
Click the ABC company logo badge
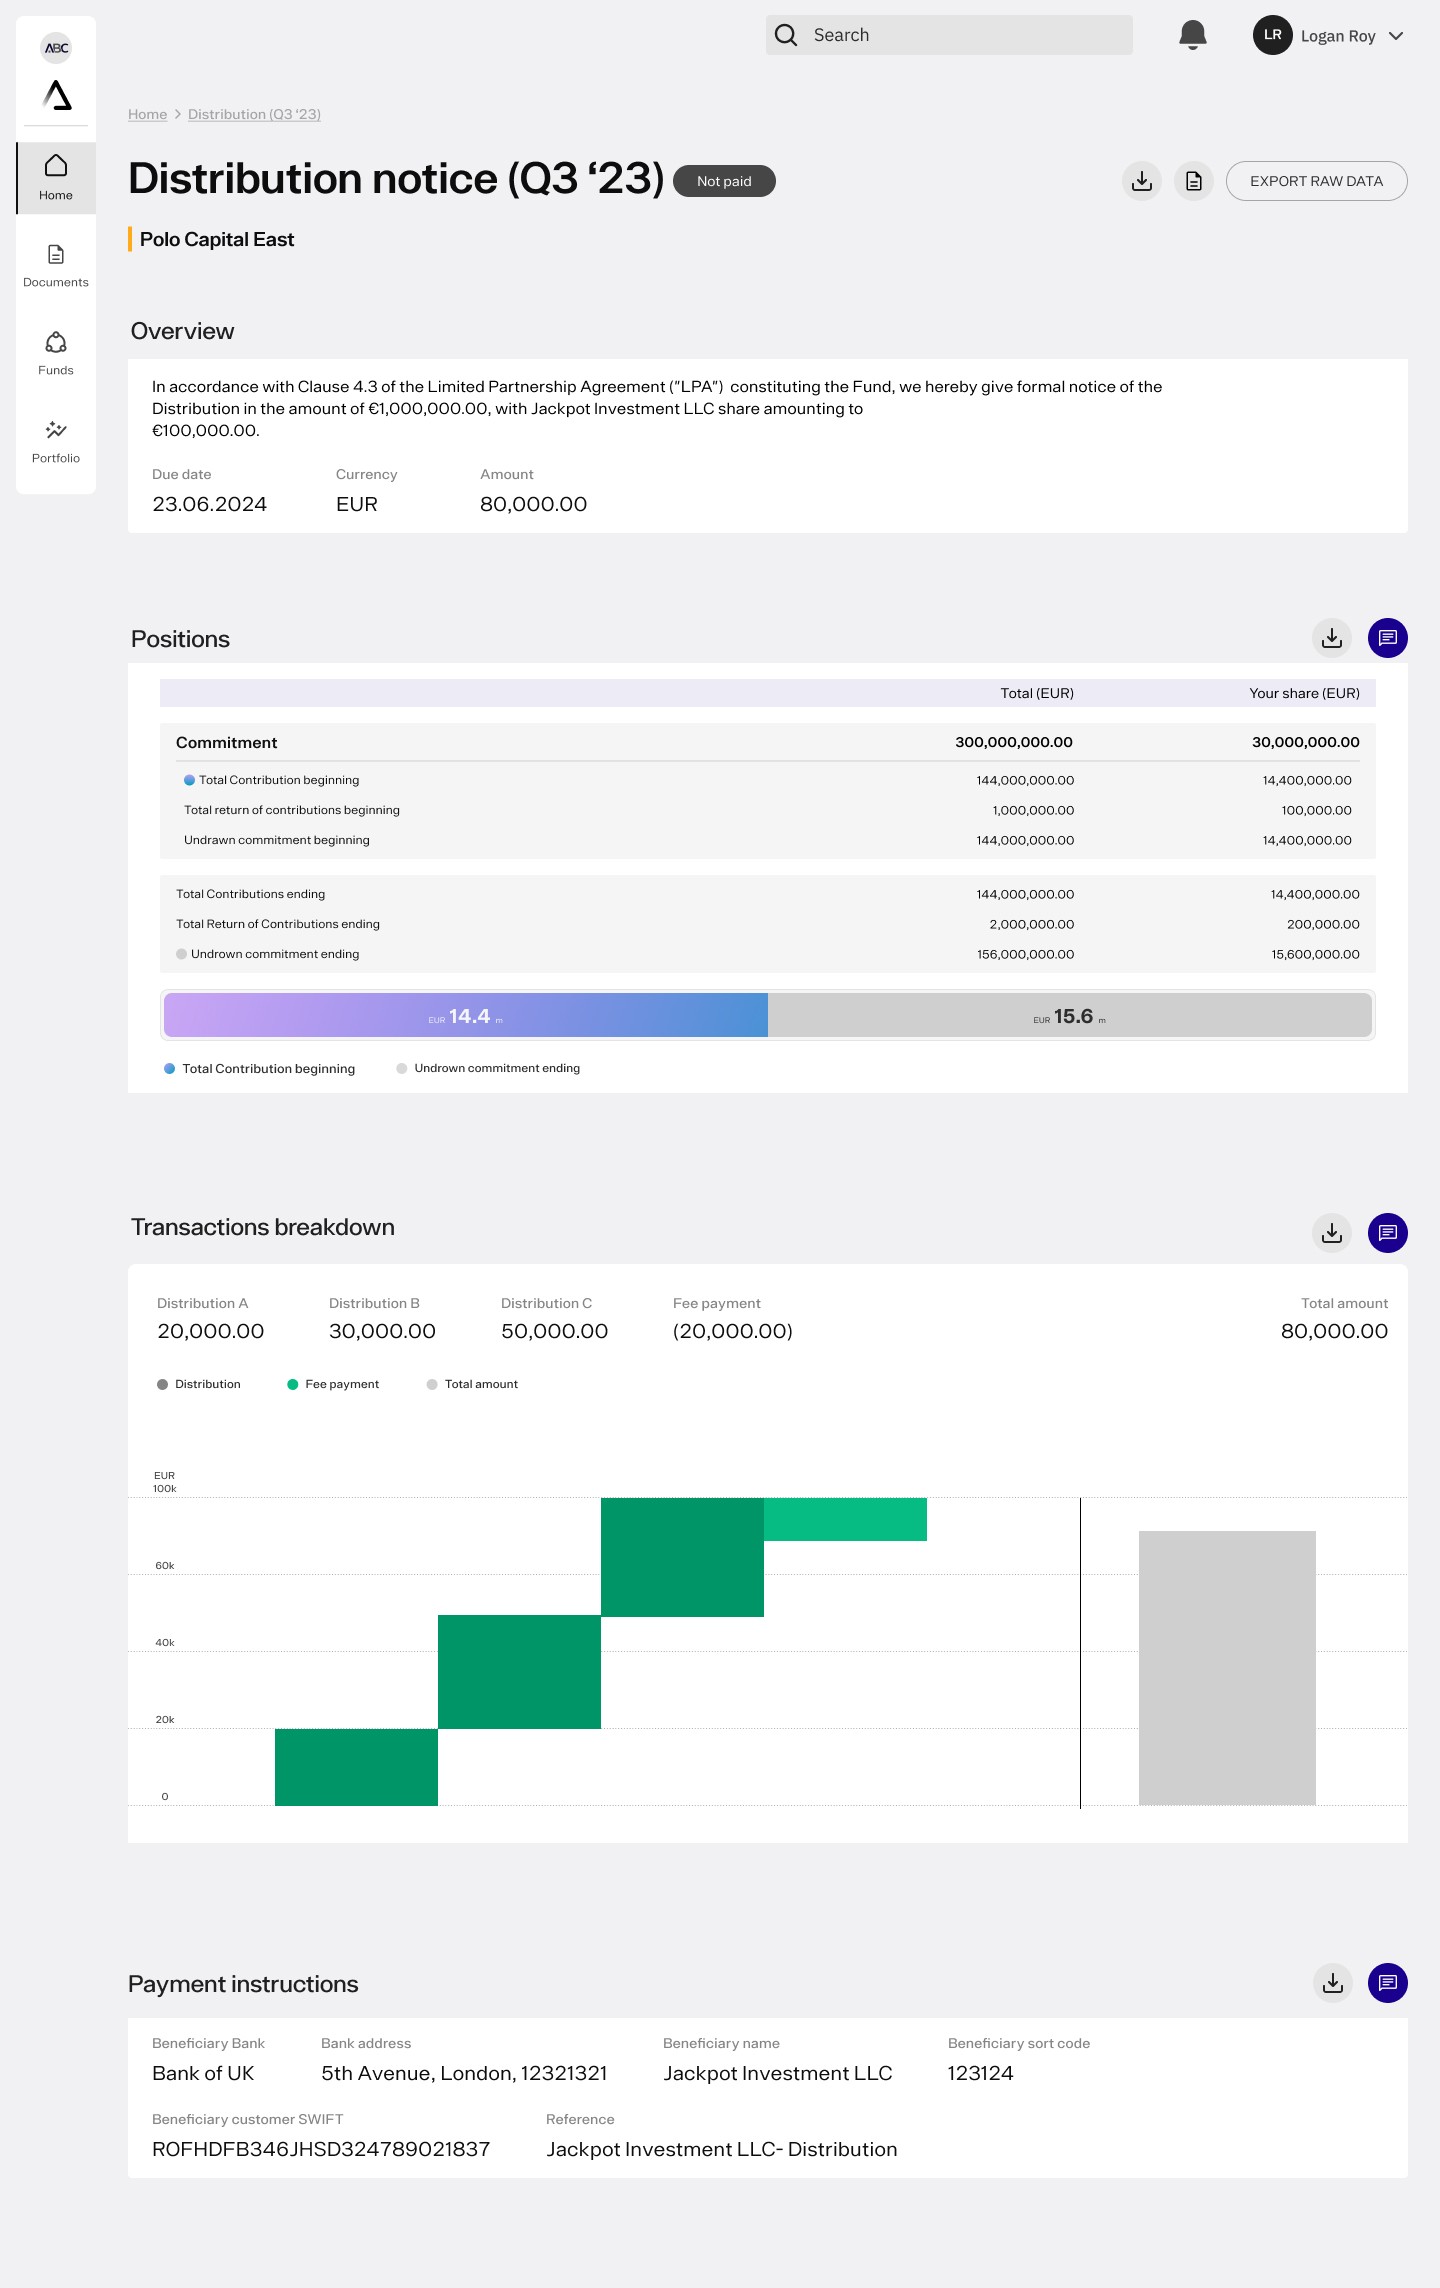(x=56, y=48)
